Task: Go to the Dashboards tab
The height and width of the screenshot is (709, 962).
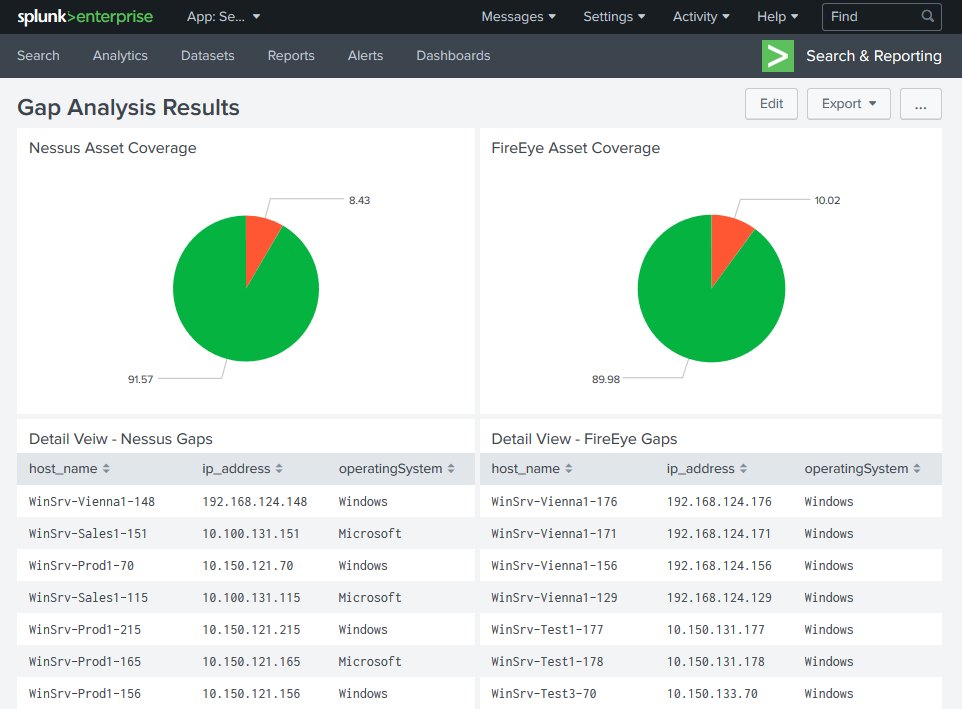Action: click(453, 56)
